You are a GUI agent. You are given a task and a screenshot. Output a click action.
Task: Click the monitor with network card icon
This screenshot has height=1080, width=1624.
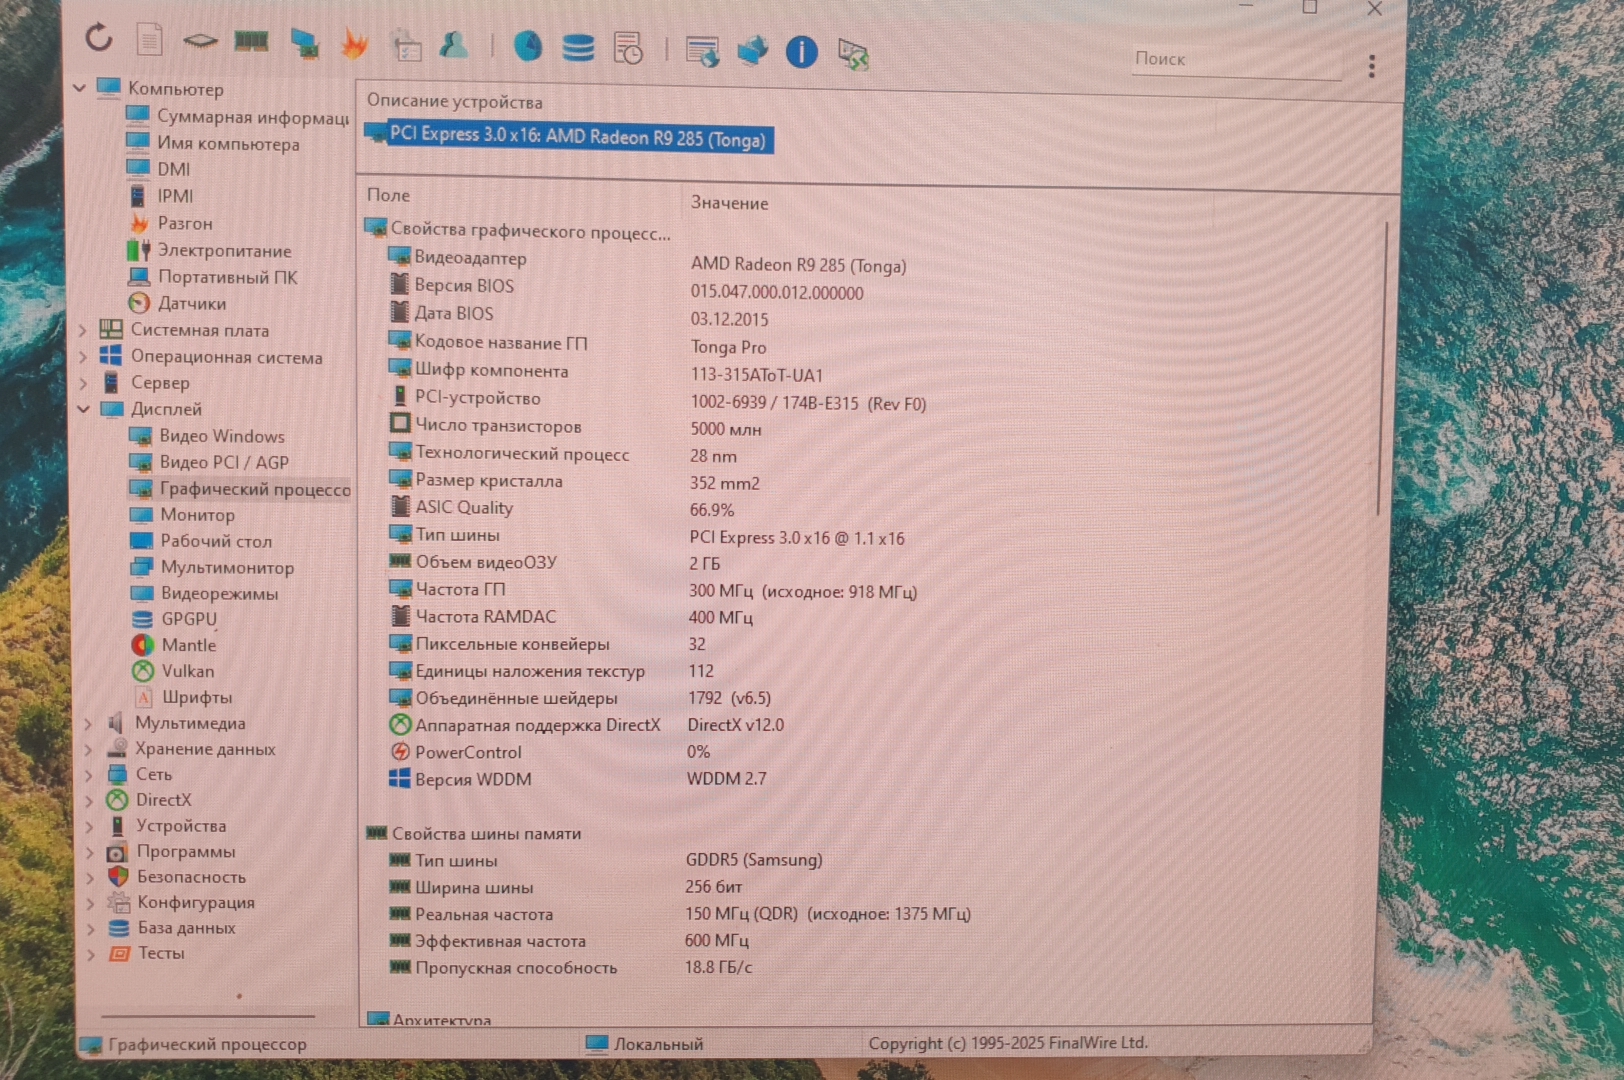(304, 43)
